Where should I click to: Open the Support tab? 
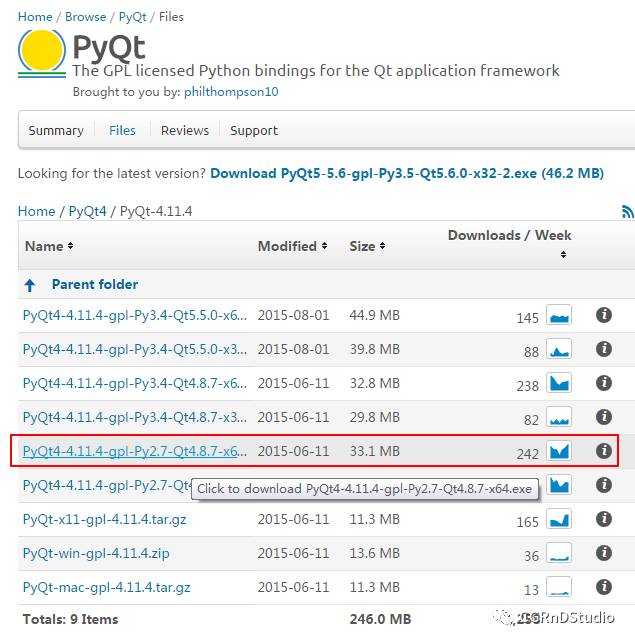[254, 130]
